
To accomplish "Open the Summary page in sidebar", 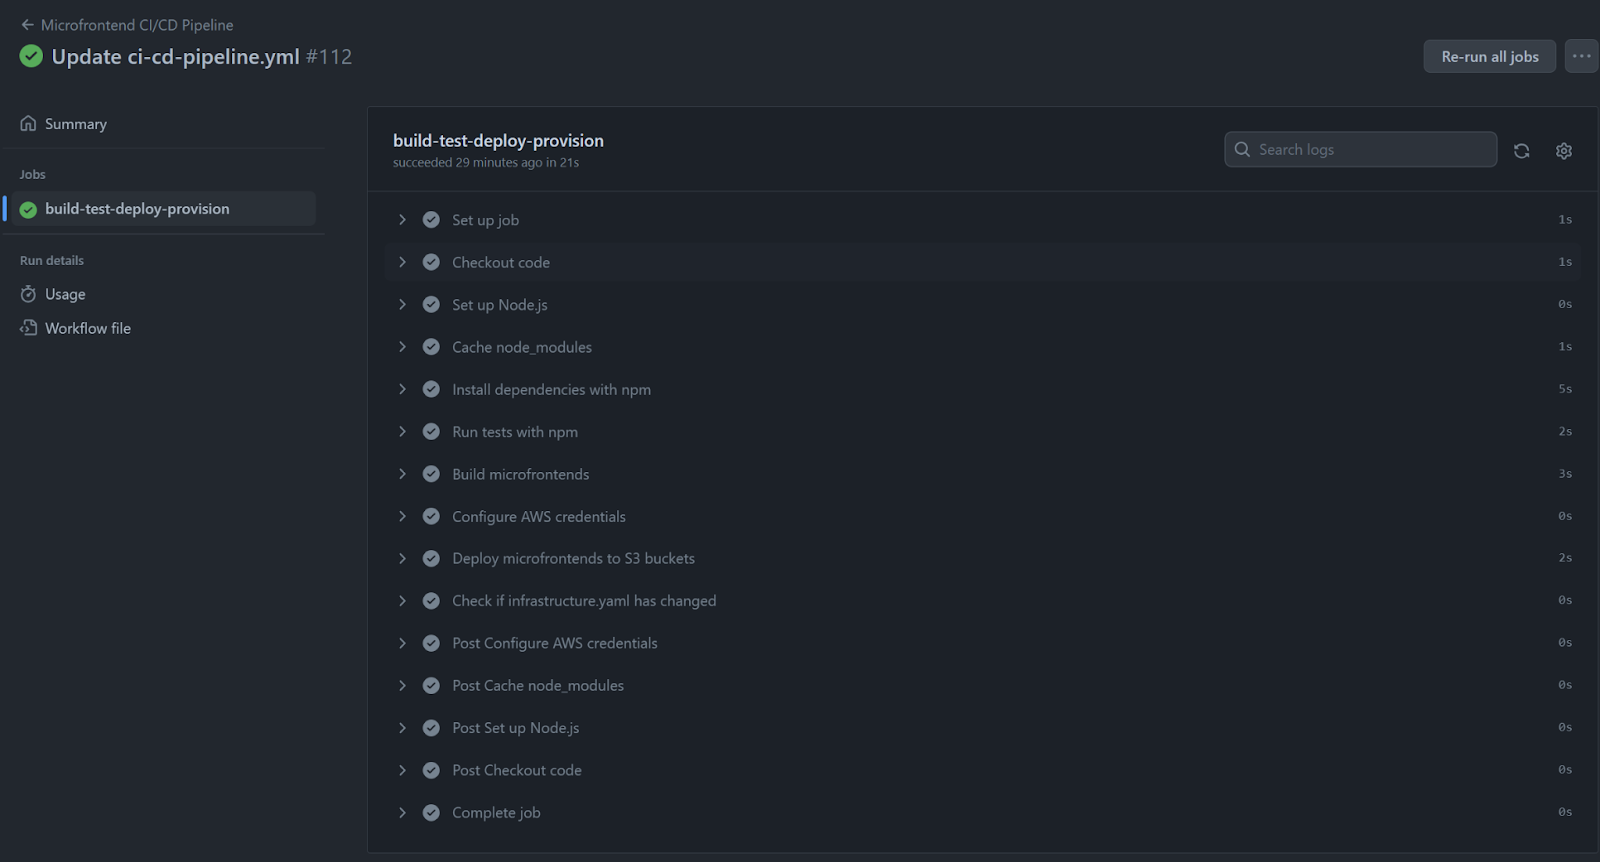I will coord(76,124).
